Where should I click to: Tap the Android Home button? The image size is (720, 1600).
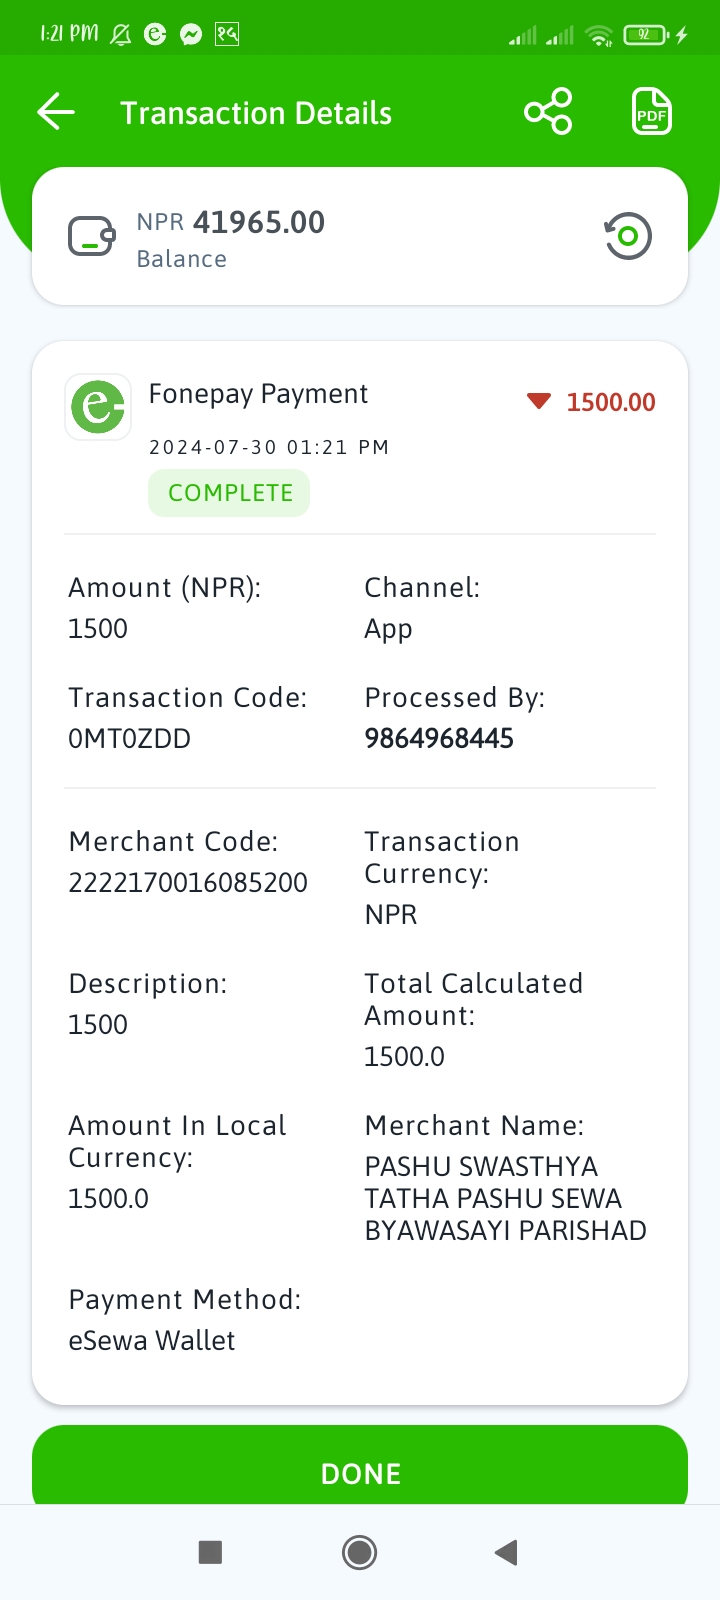click(359, 1552)
